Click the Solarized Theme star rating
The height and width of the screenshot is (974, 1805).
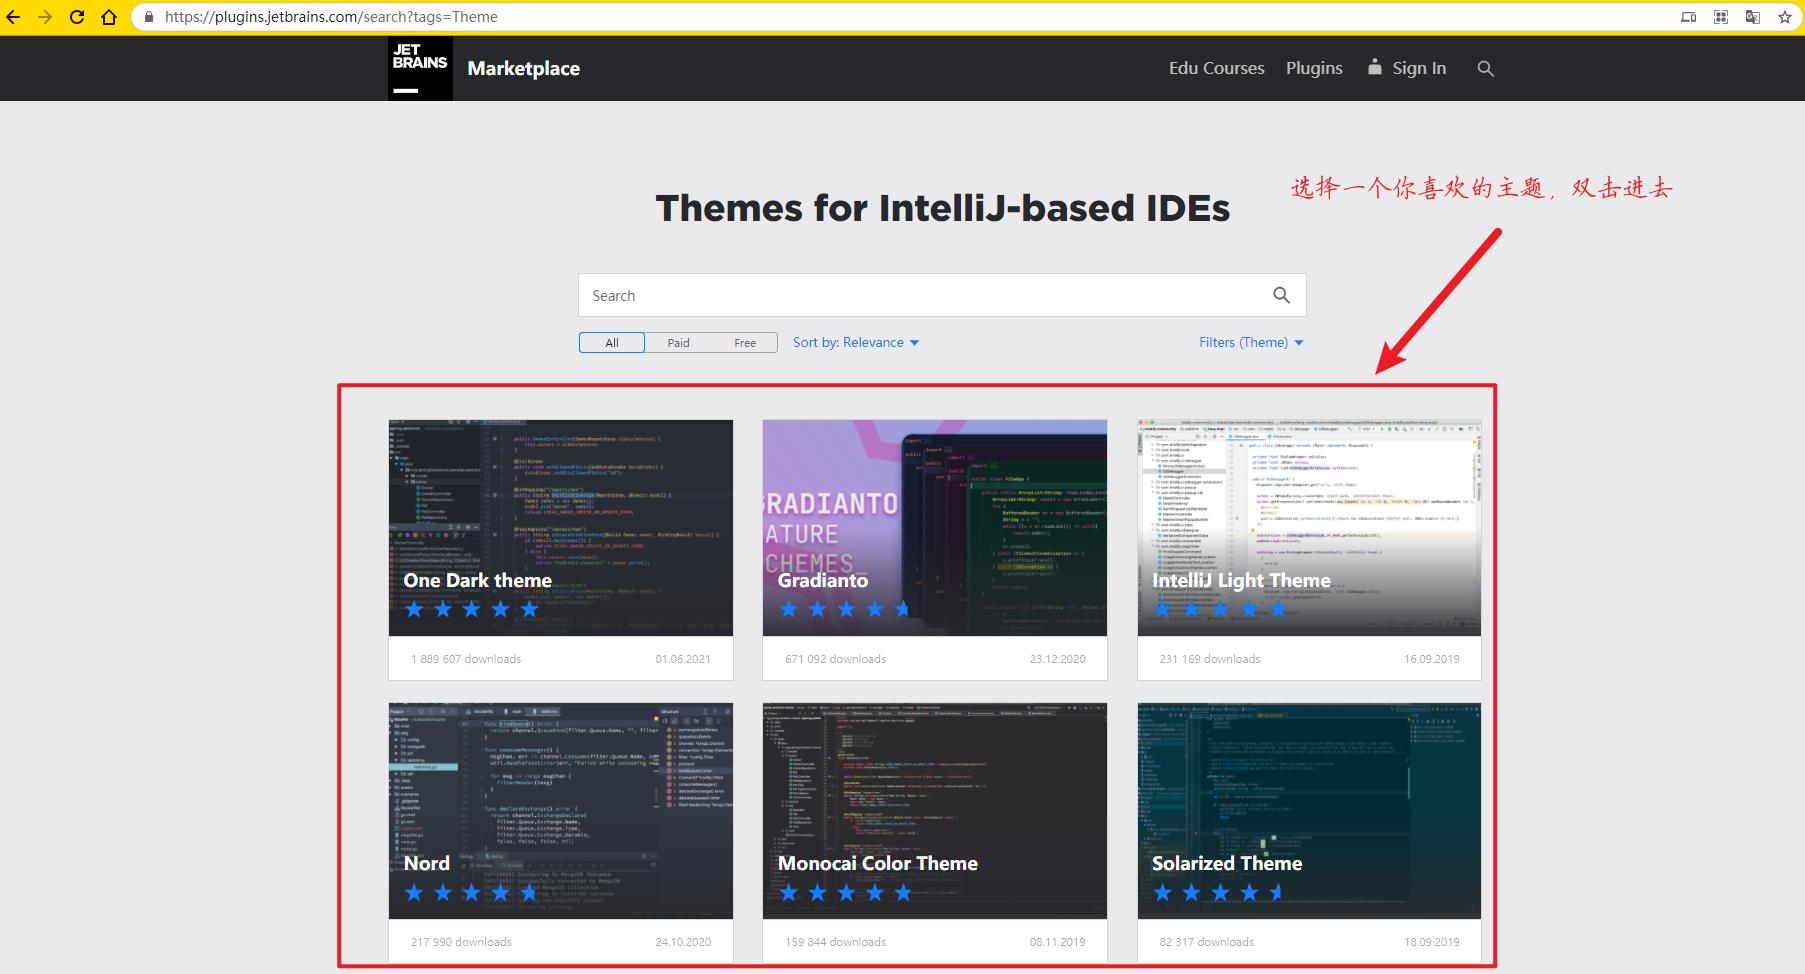pos(1220,892)
